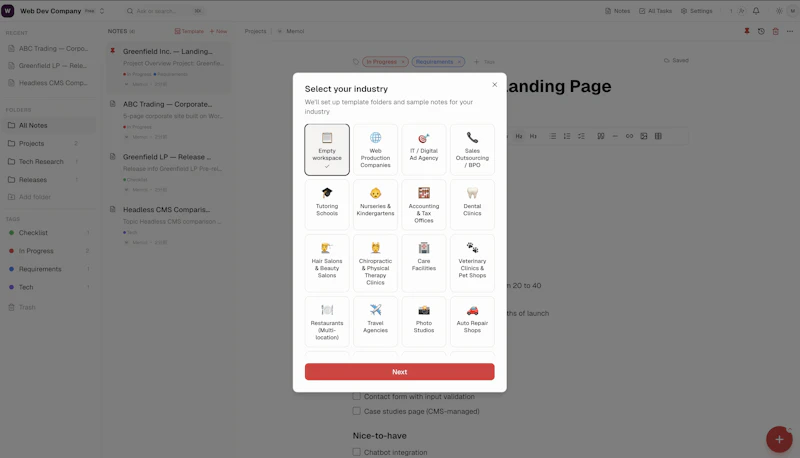Pick the Sales Outsourcing / BPO card

tap(472, 149)
